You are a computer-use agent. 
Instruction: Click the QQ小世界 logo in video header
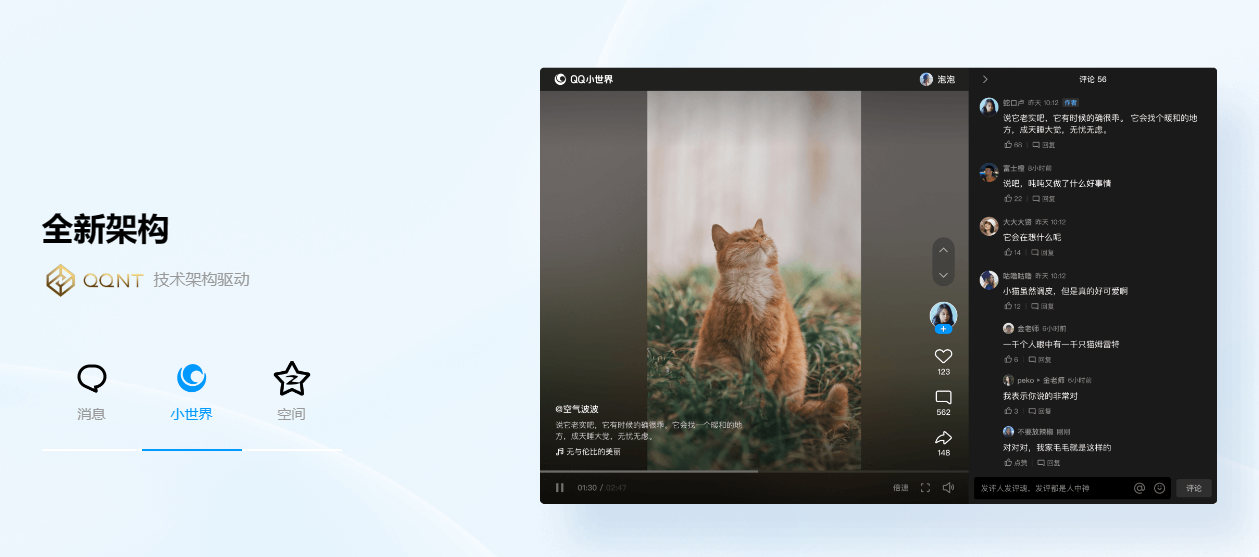584,79
